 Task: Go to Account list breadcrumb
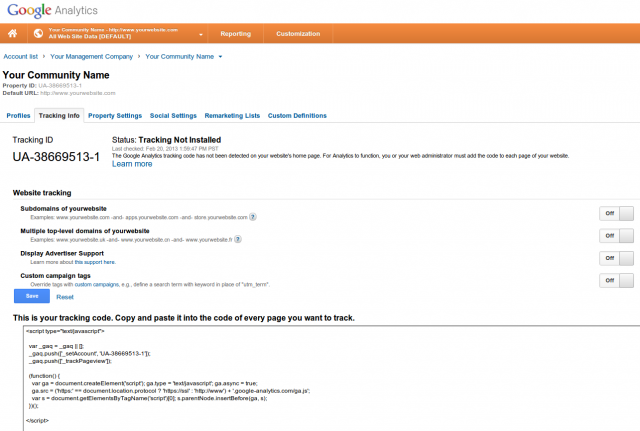coord(20,56)
